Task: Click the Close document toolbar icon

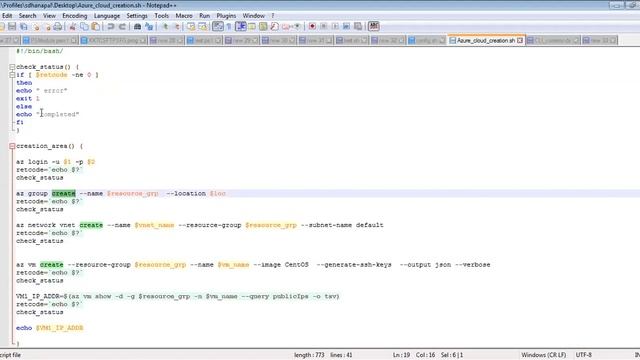Action: (x=36, y=27)
